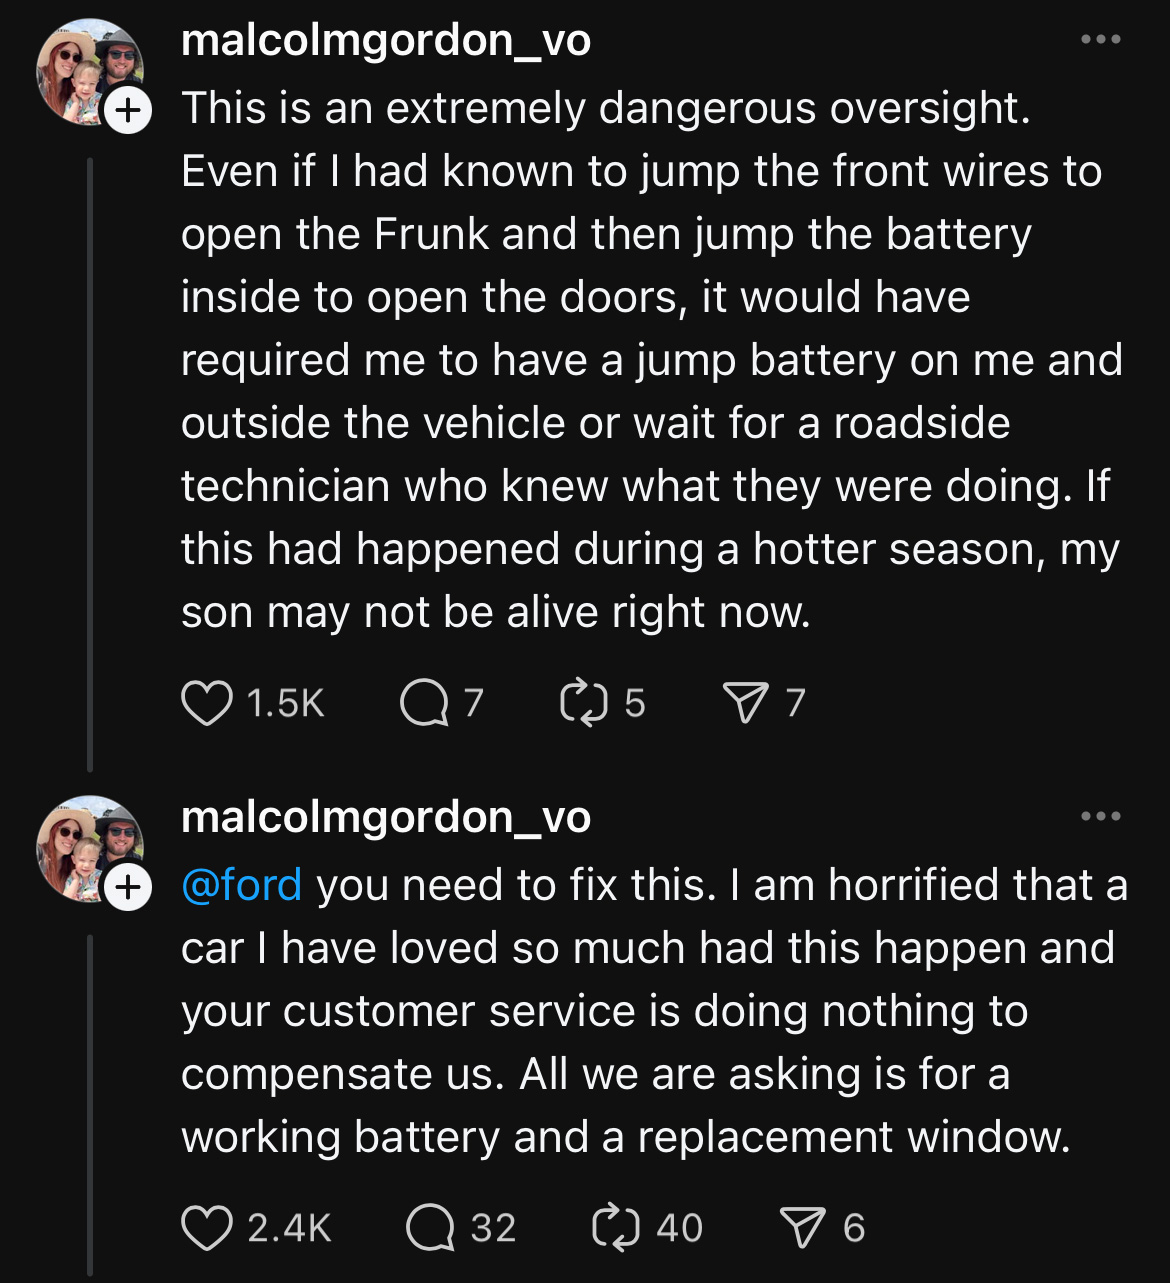Open the @ford mention link
The height and width of the screenshot is (1283, 1170).
click(241, 886)
